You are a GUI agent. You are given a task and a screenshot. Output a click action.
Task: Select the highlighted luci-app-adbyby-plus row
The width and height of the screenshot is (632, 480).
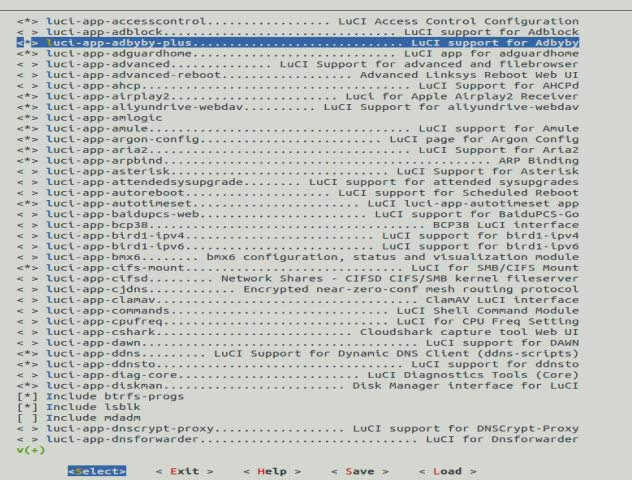[x=298, y=43]
